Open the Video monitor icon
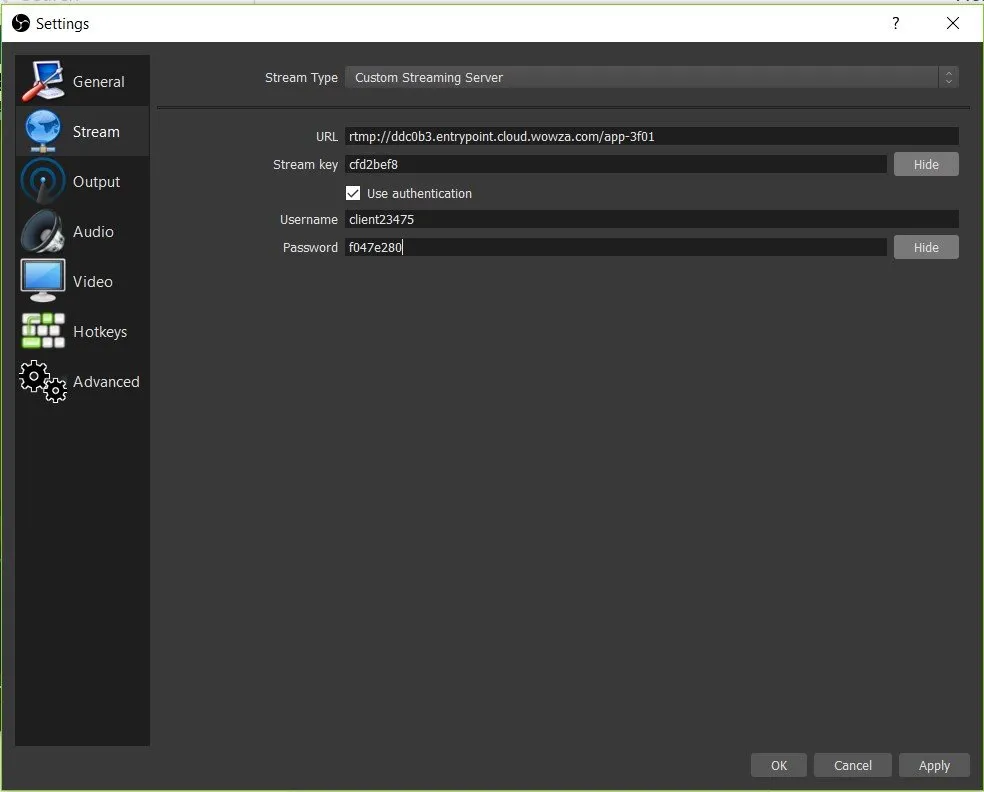The height and width of the screenshot is (792, 984). pos(43,281)
